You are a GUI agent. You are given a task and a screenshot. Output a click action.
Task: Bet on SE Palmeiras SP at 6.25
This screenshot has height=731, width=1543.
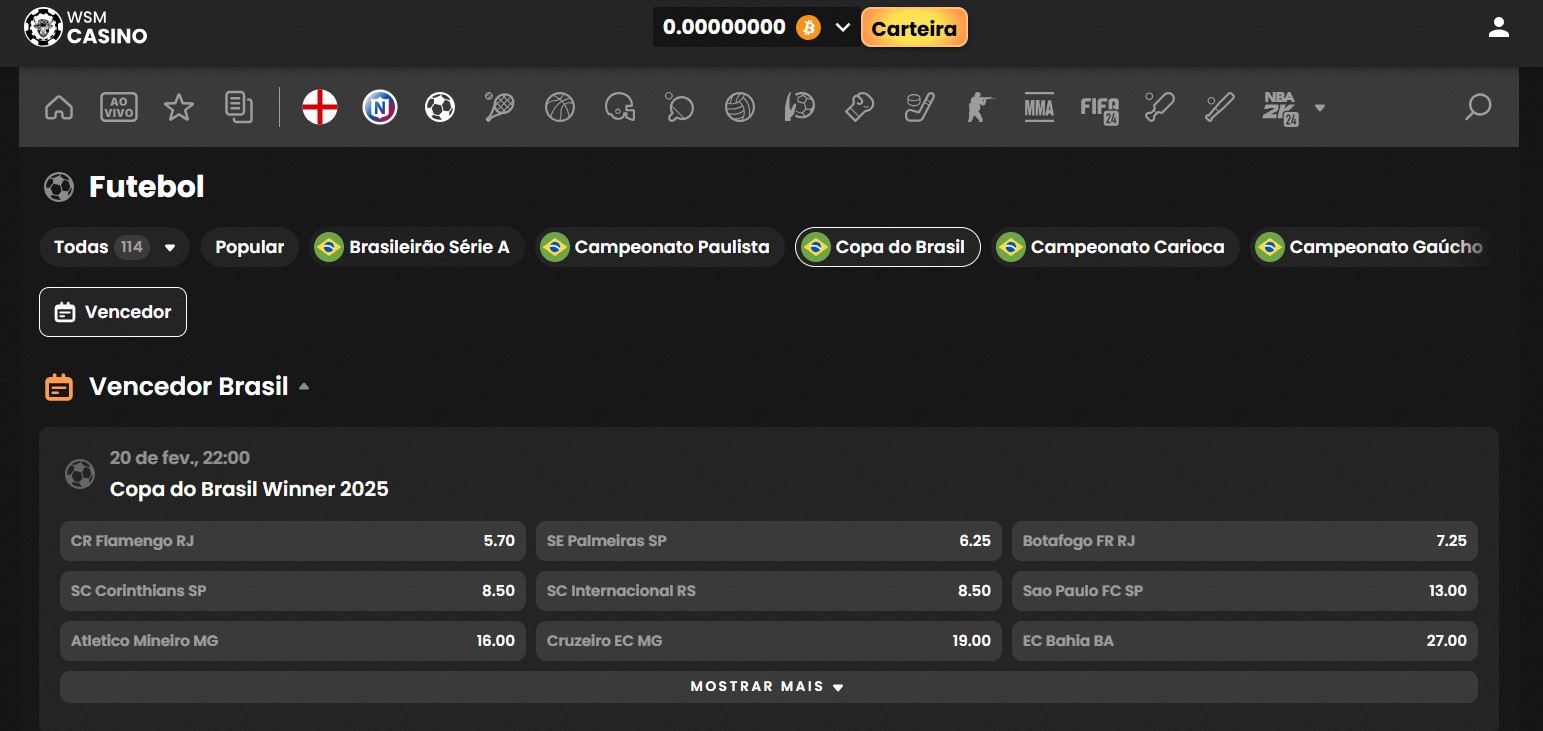[768, 541]
